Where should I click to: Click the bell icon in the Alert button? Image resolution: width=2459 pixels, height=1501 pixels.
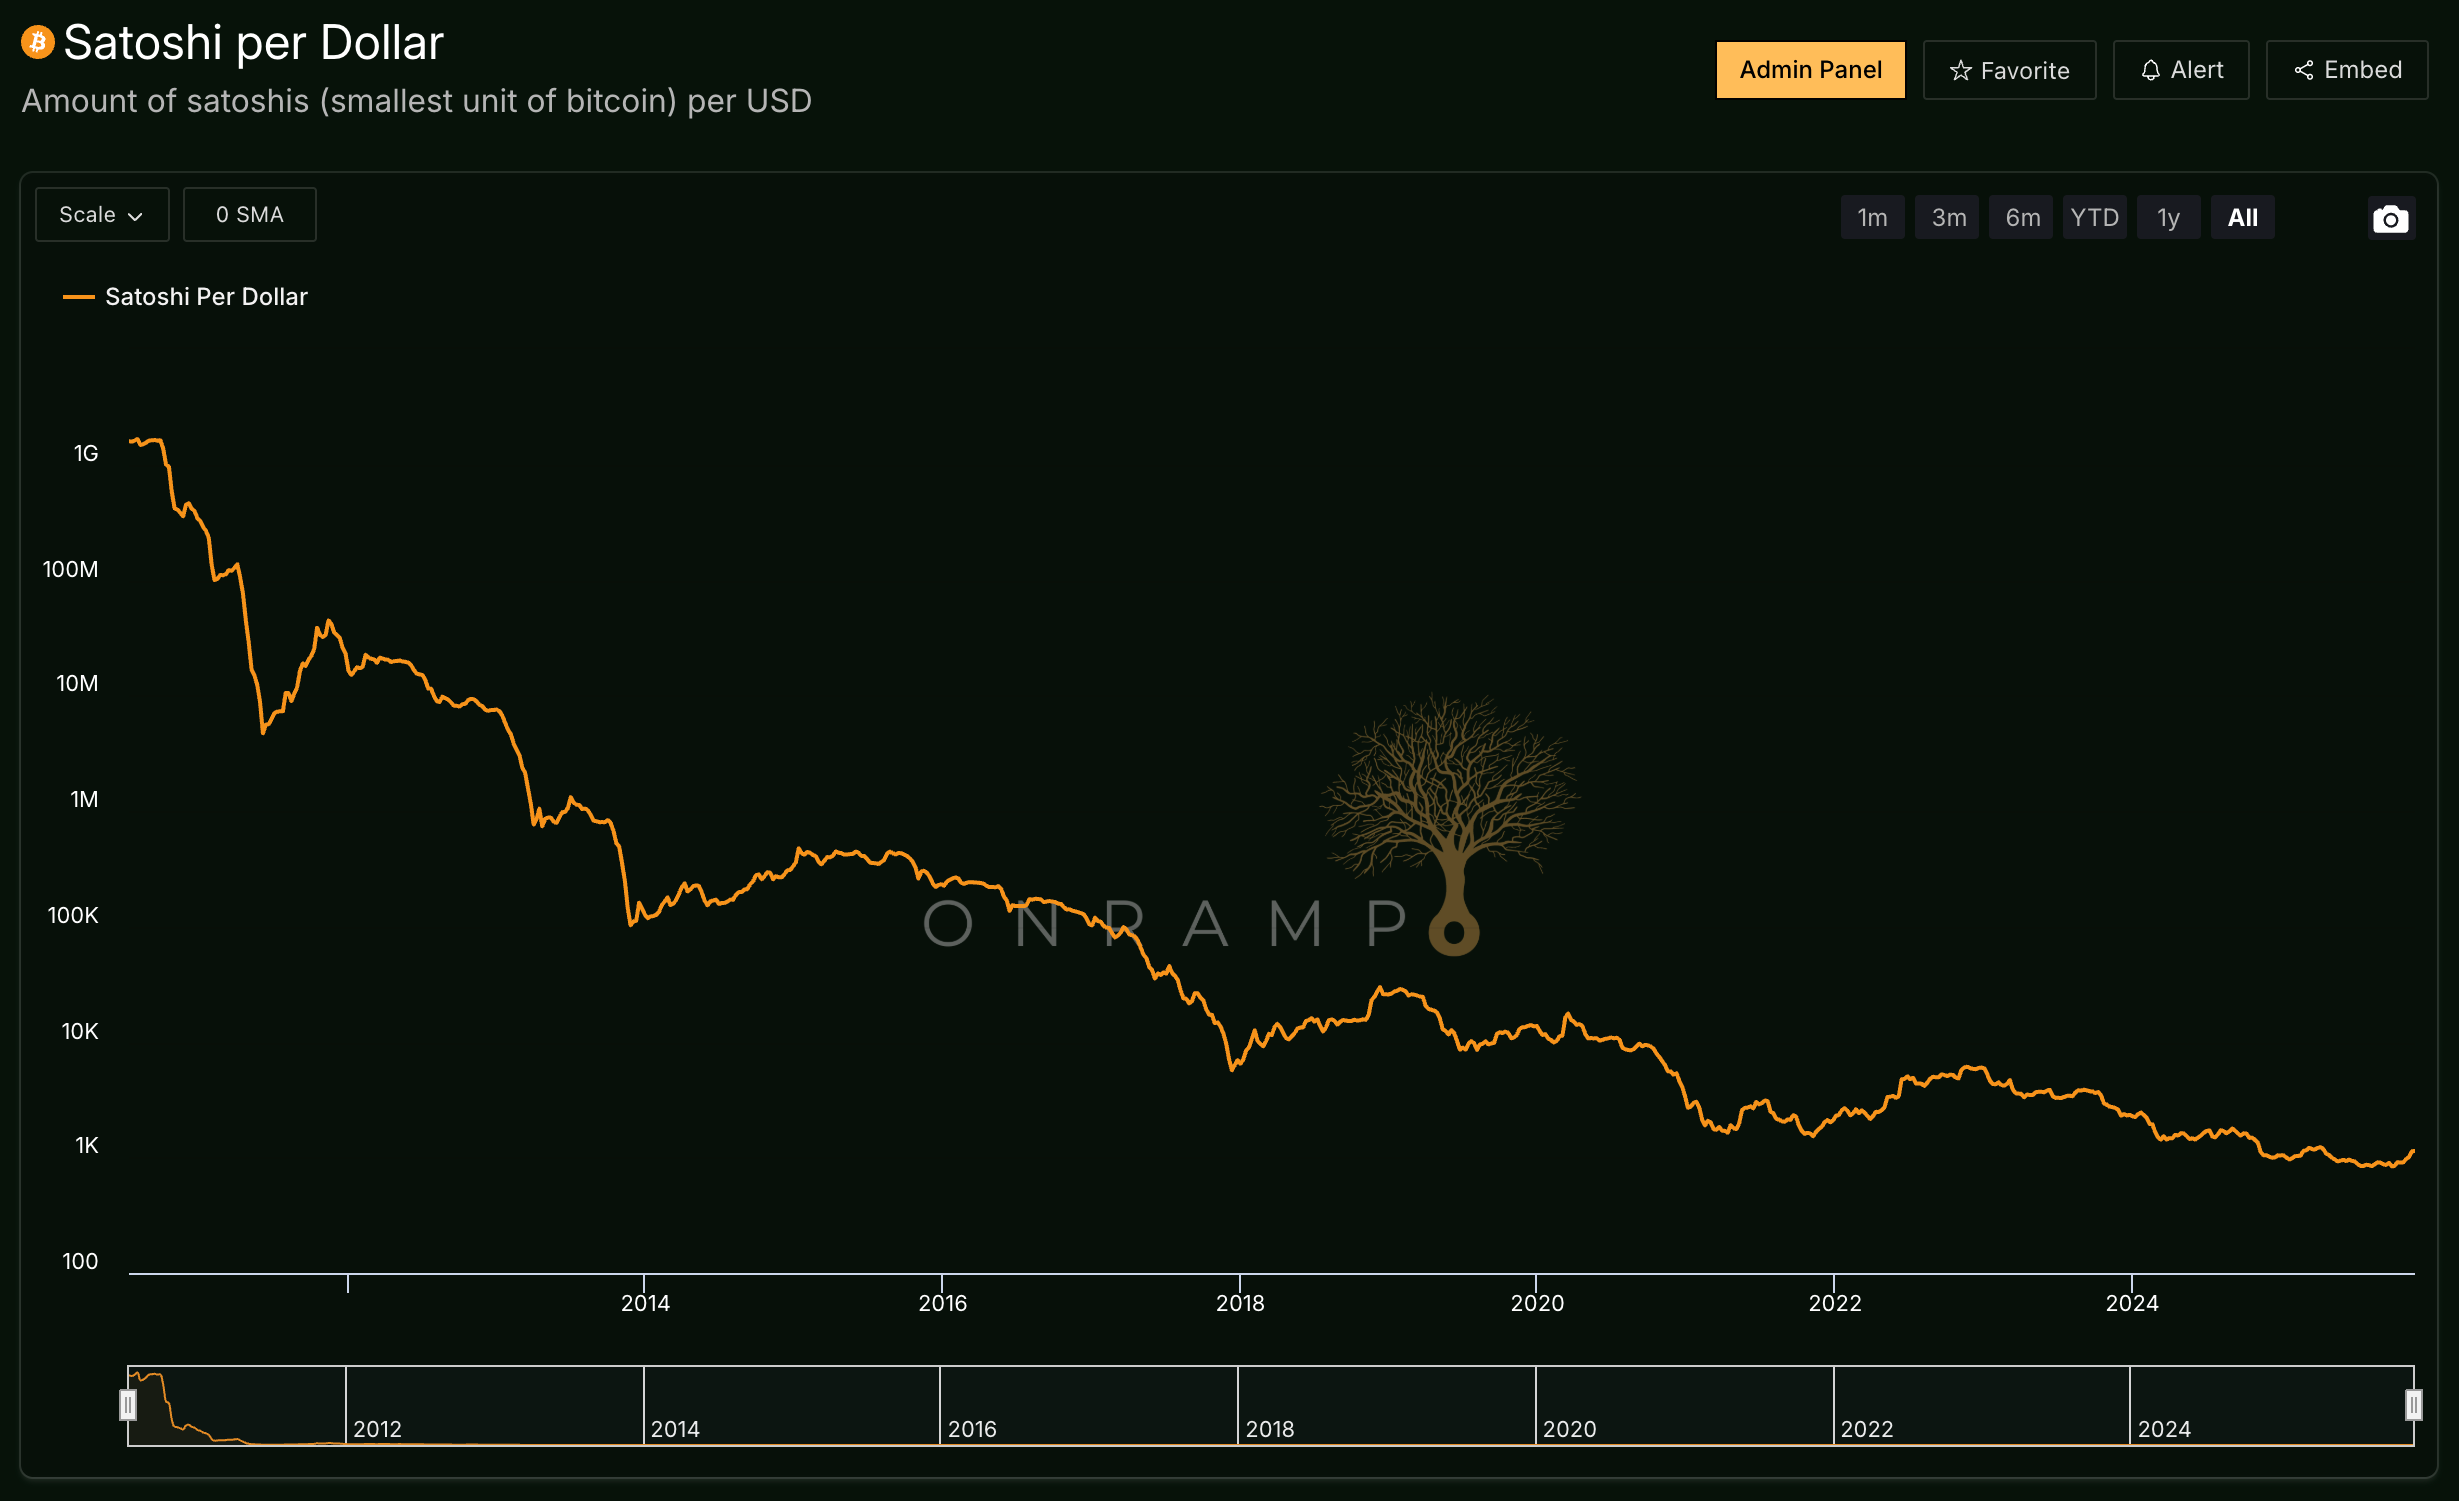pyautogui.click(x=2150, y=70)
